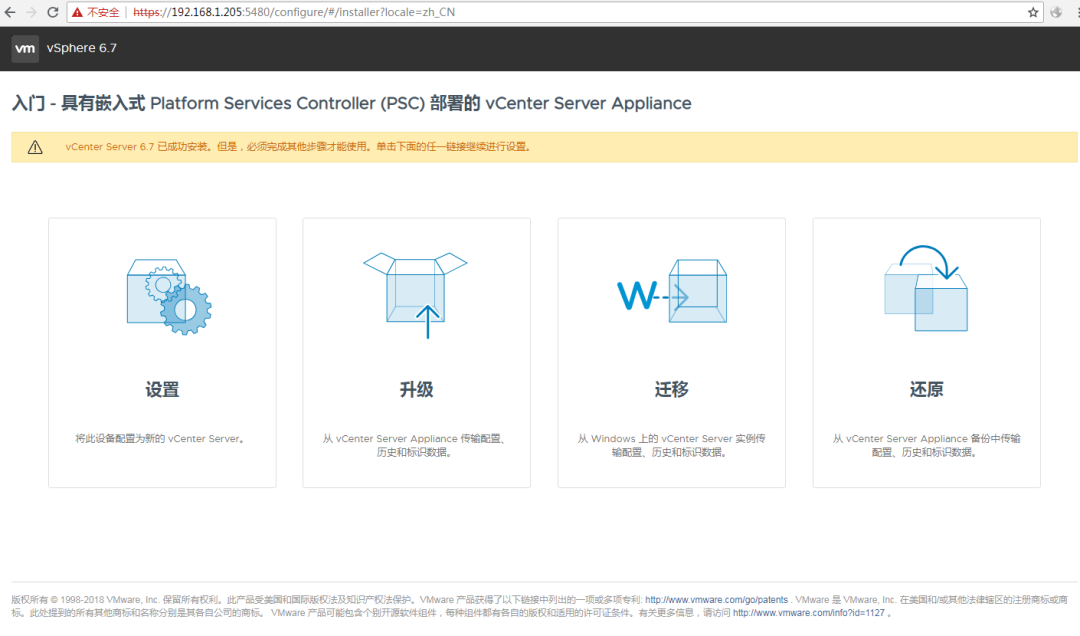Image resolution: width=1080 pixels, height=636 pixels.
Task: Click the vSphere 6.7 header title
Action: 82,48
